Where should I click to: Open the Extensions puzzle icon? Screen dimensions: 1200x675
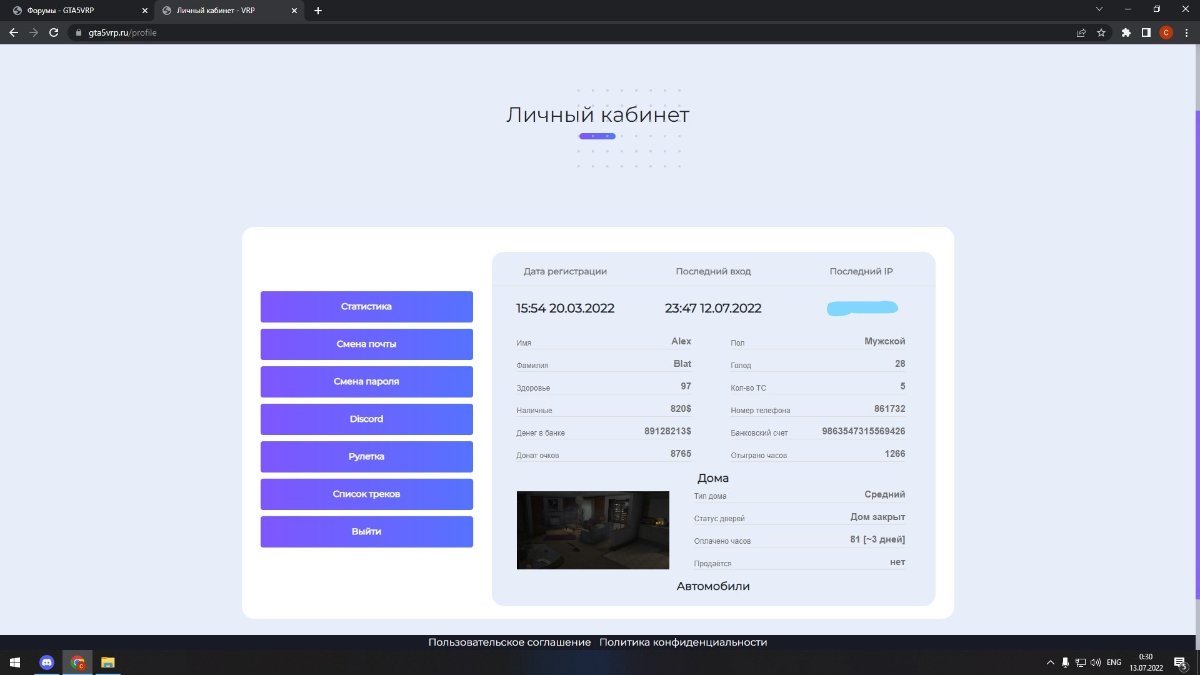pyautogui.click(x=1126, y=32)
